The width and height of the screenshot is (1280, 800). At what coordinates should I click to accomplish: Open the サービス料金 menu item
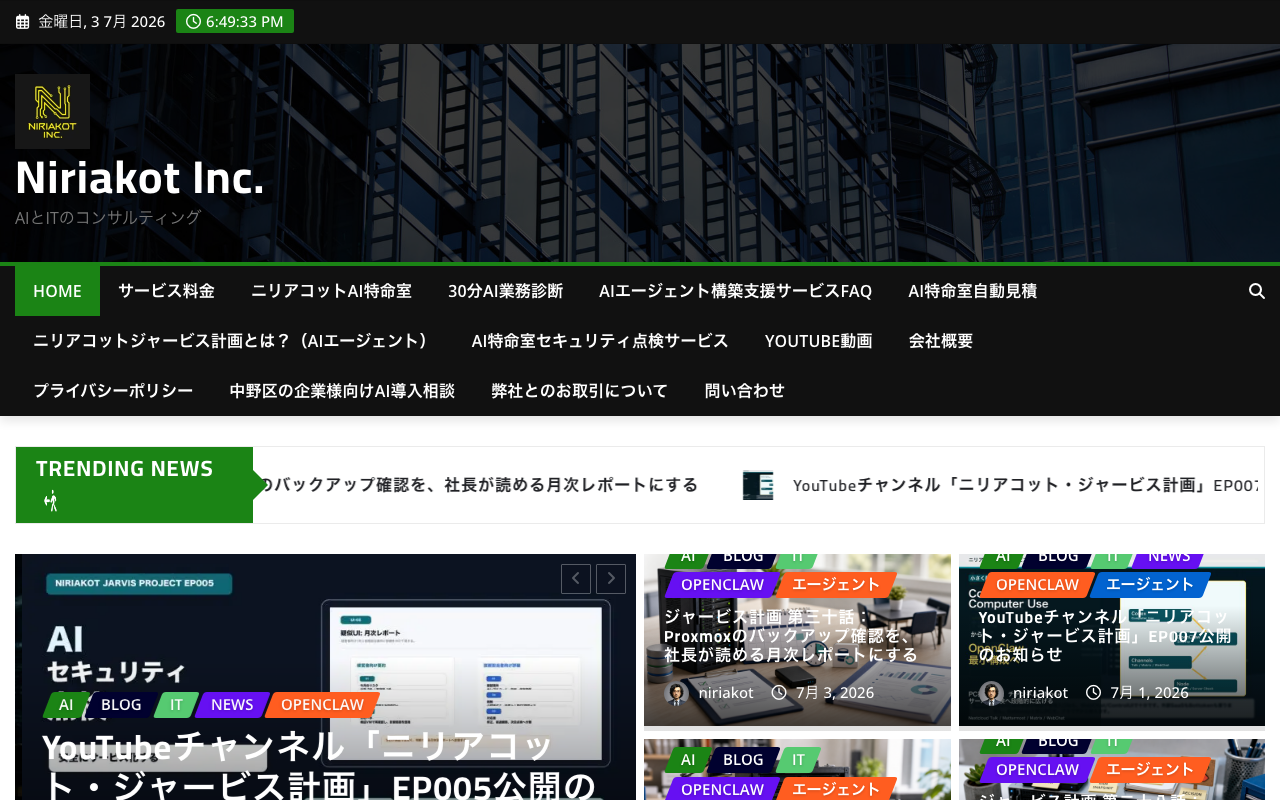pyautogui.click(x=166, y=291)
